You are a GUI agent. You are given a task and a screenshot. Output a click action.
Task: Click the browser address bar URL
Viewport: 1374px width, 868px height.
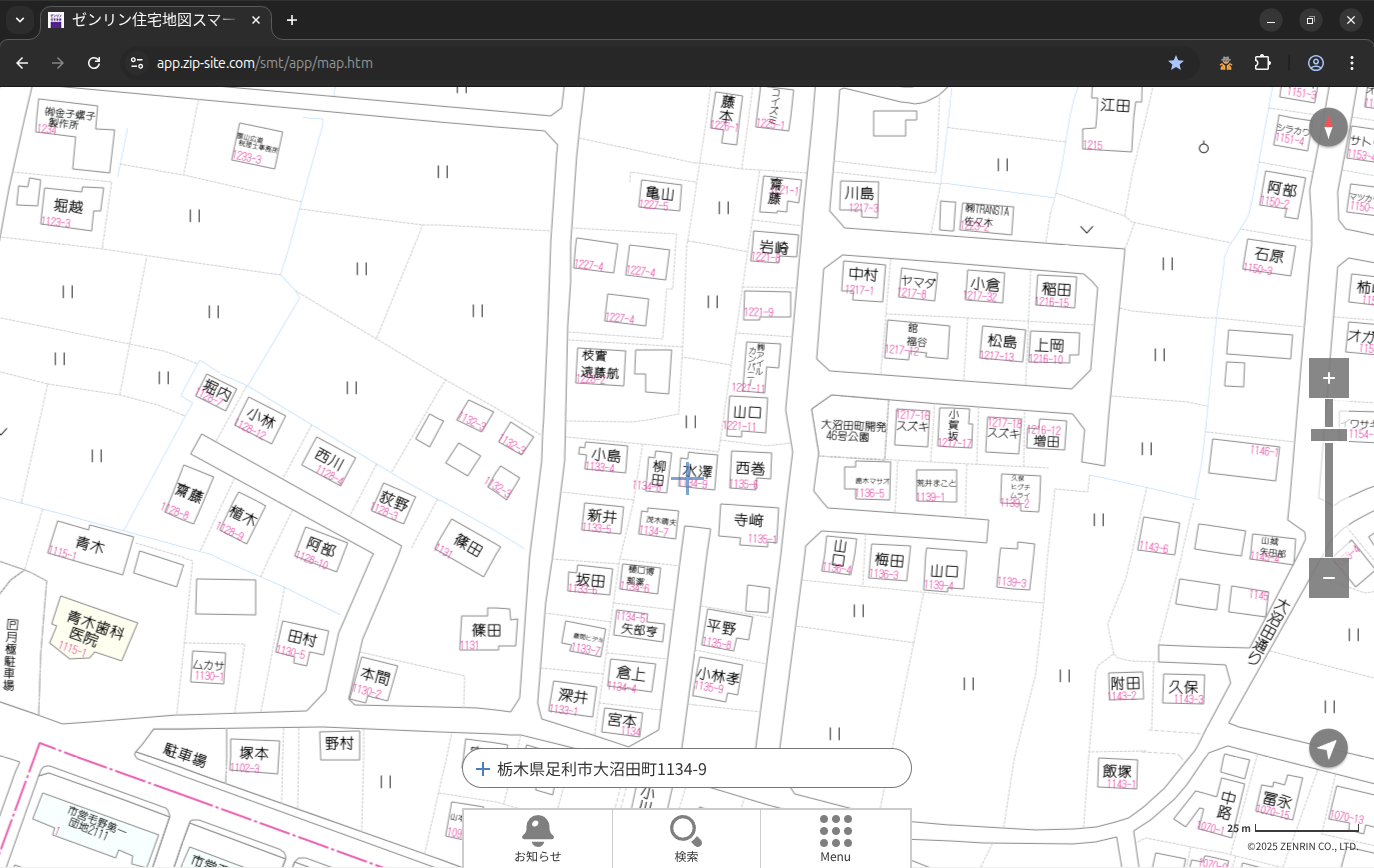265,63
